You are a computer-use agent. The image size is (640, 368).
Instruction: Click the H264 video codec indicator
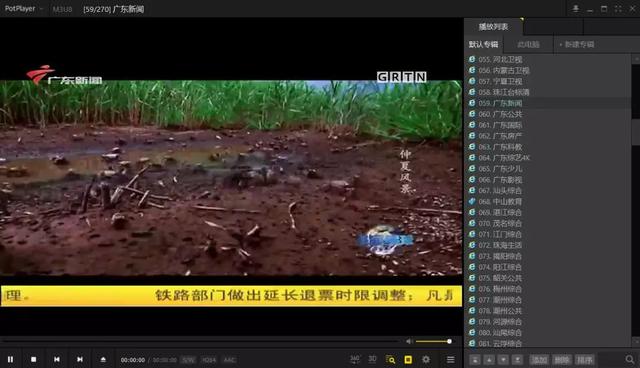pyautogui.click(x=209, y=360)
